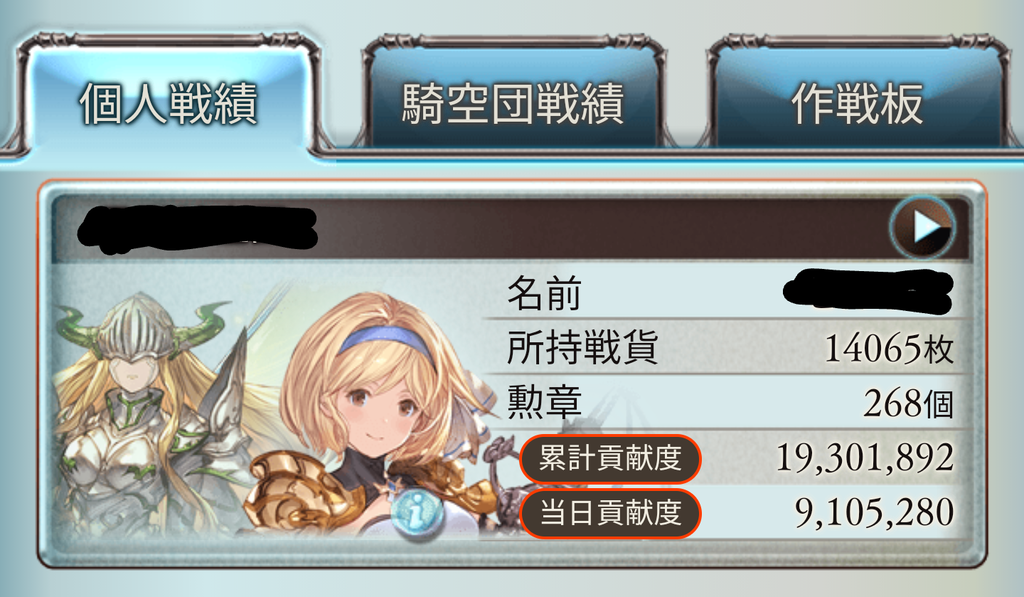Click the play arrow button in header

click(922, 228)
